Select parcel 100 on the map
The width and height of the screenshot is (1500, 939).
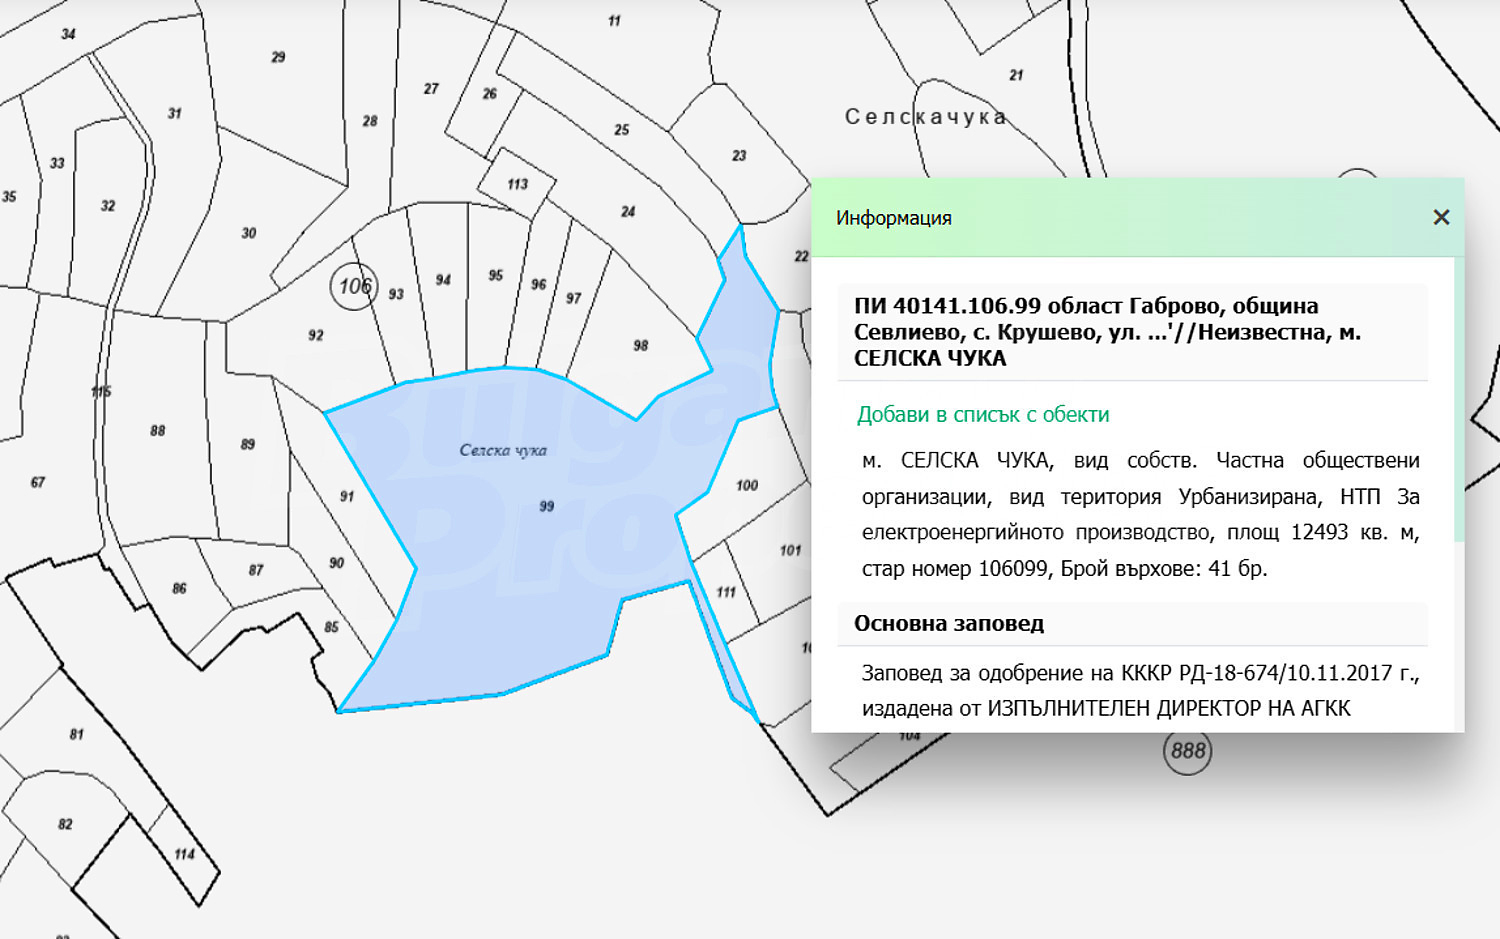pos(747,486)
